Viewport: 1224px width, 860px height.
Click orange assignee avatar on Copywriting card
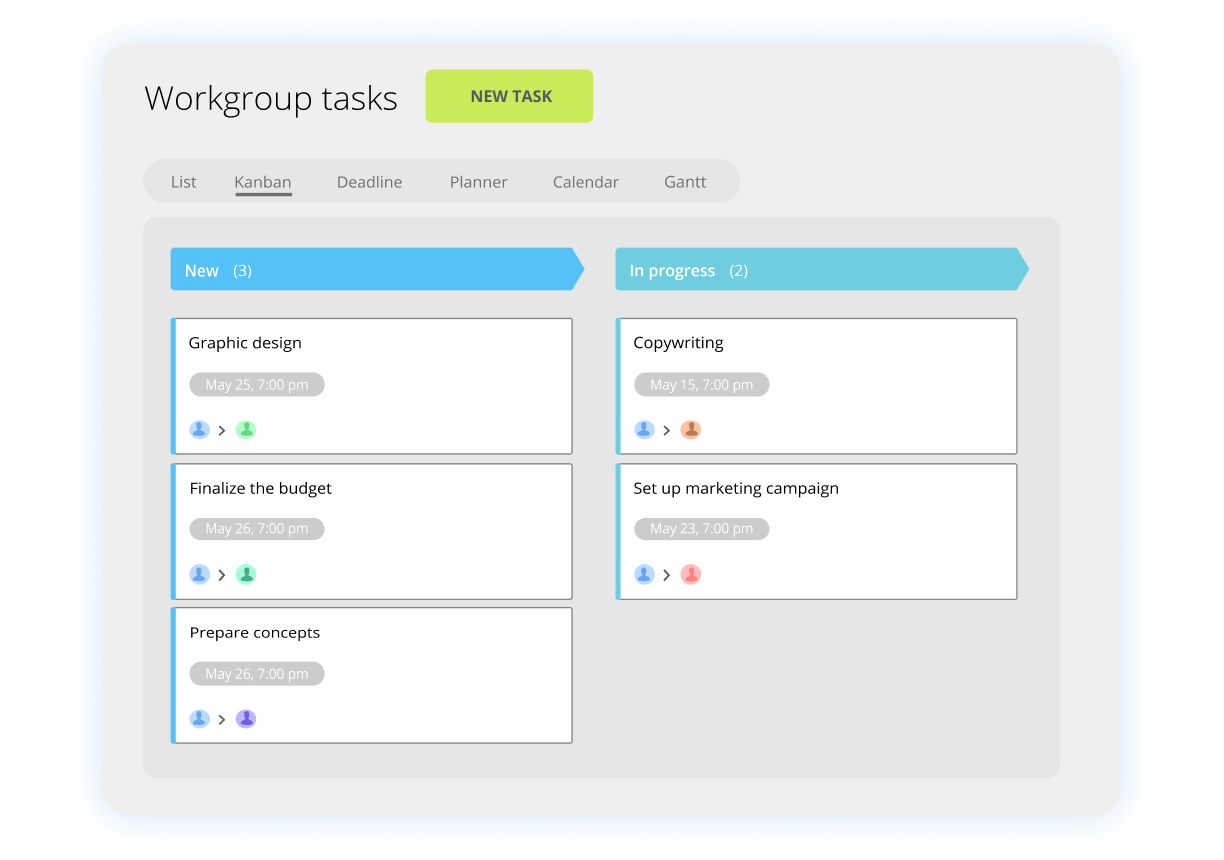tap(691, 430)
